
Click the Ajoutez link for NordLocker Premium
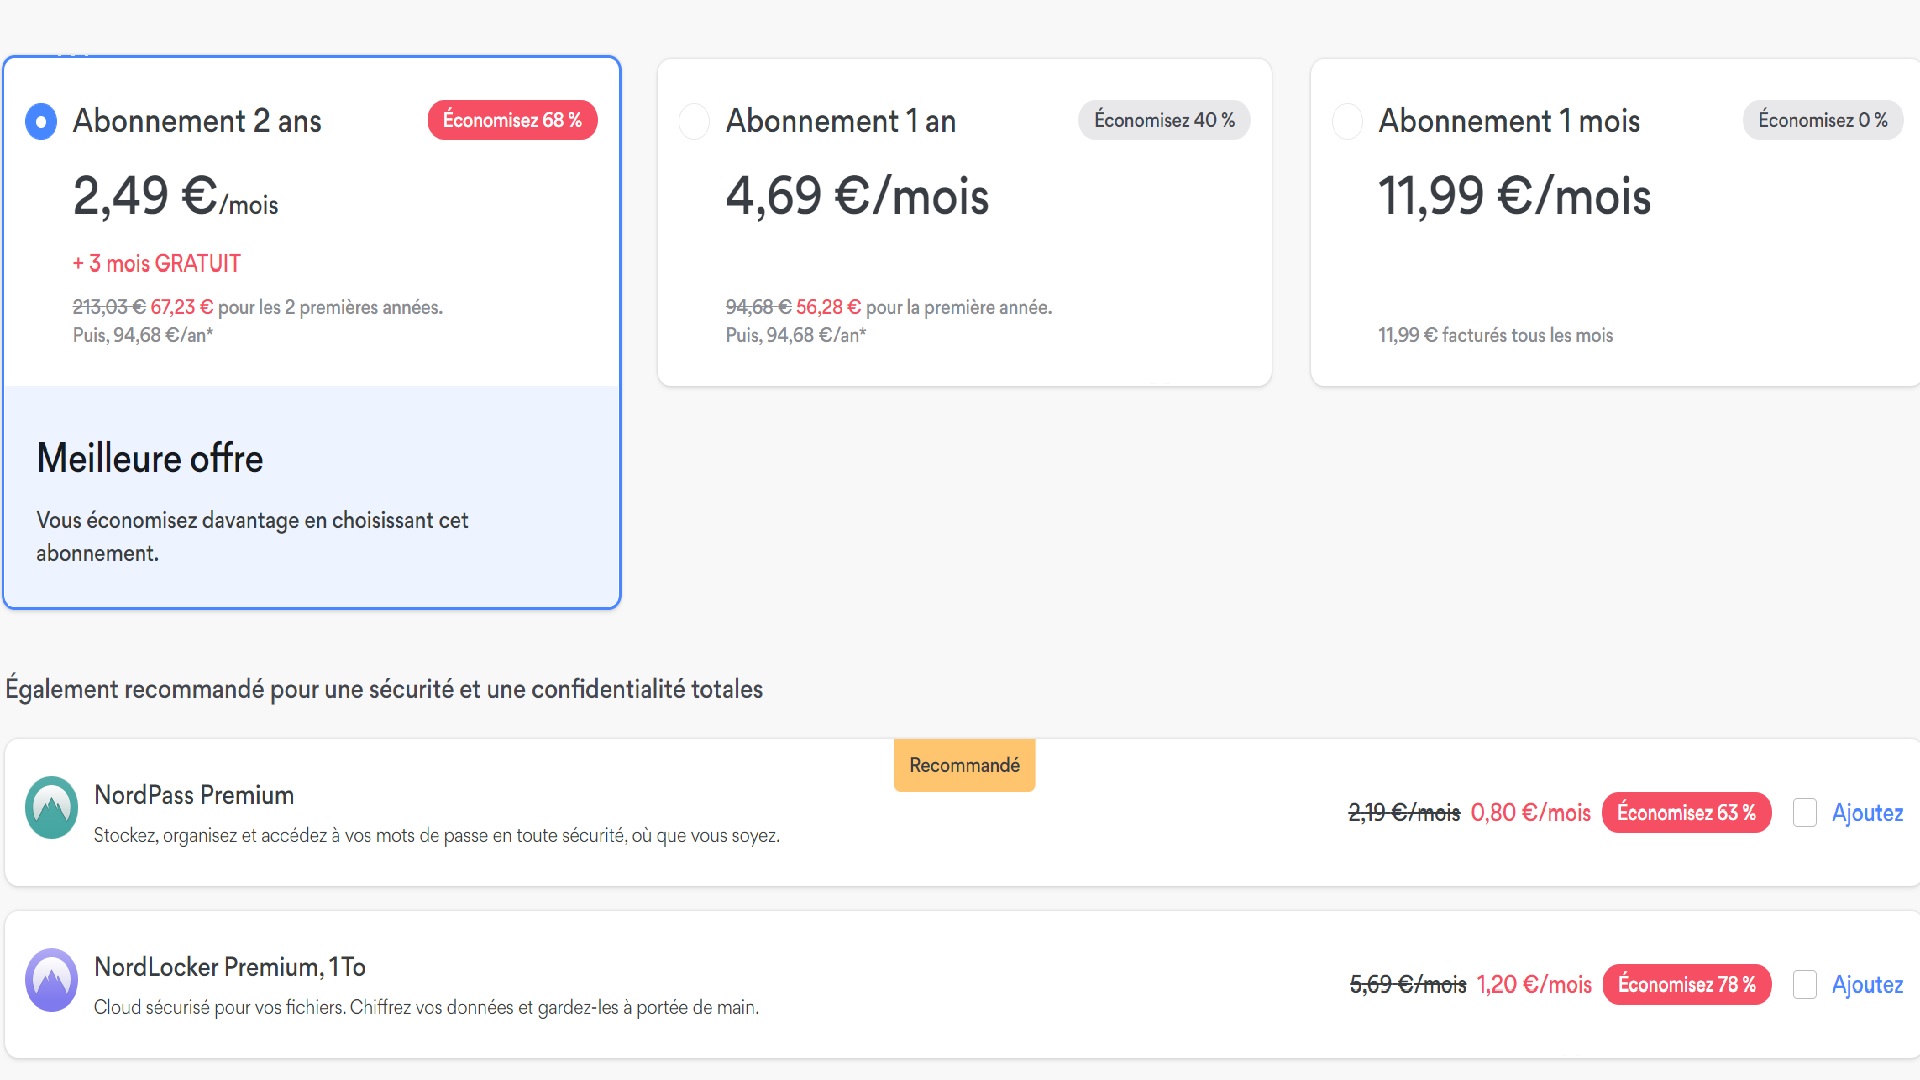[1867, 985]
